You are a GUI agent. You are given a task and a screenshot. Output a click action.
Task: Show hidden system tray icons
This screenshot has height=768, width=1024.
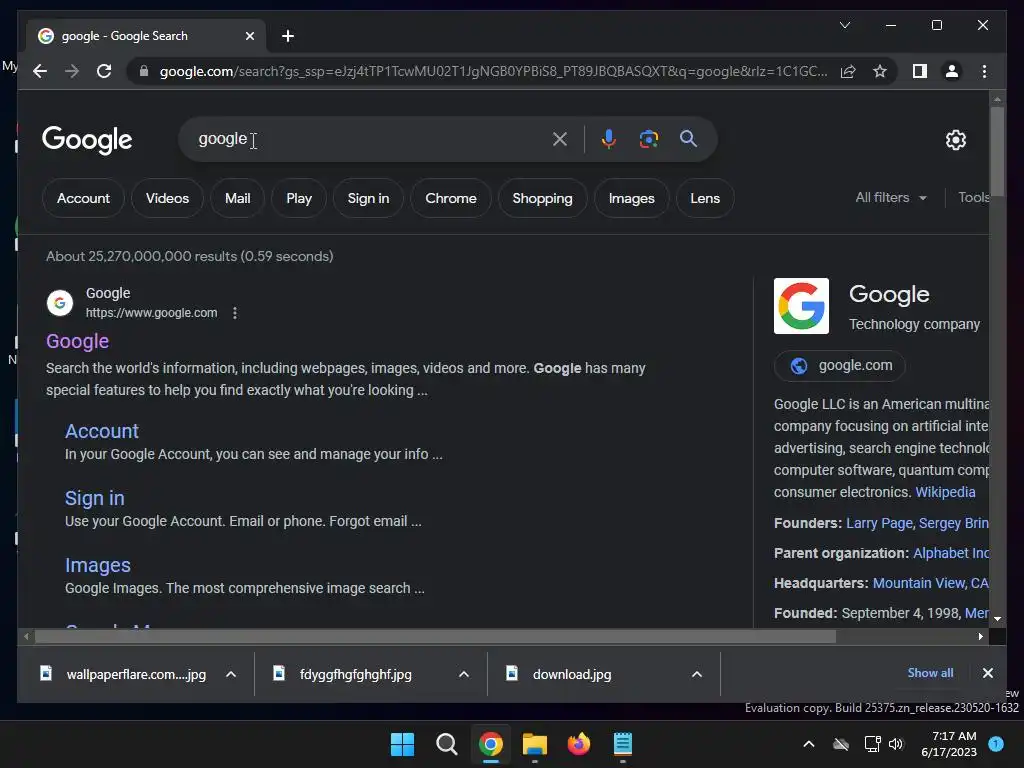click(x=808, y=744)
